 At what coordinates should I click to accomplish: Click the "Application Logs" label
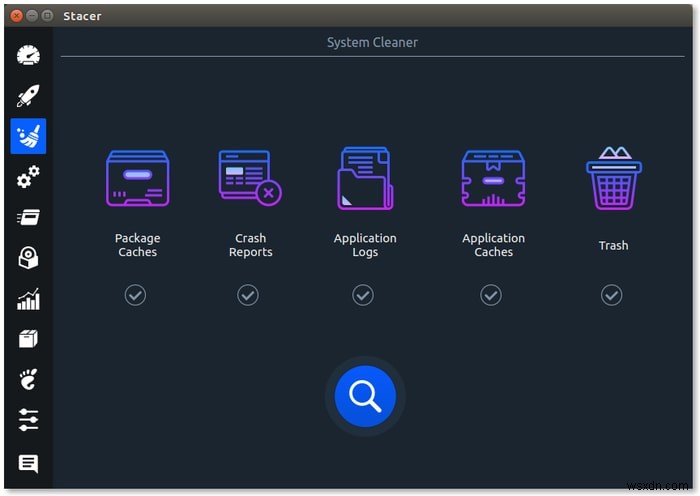click(365, 245)
